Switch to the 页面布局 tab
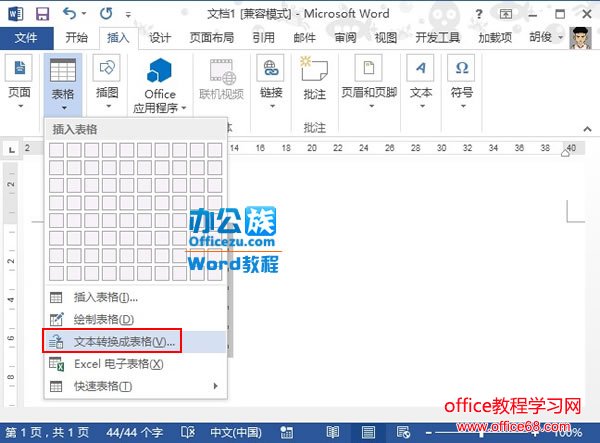The height and width of the screenshot is (443, 600). coord(212,37)
